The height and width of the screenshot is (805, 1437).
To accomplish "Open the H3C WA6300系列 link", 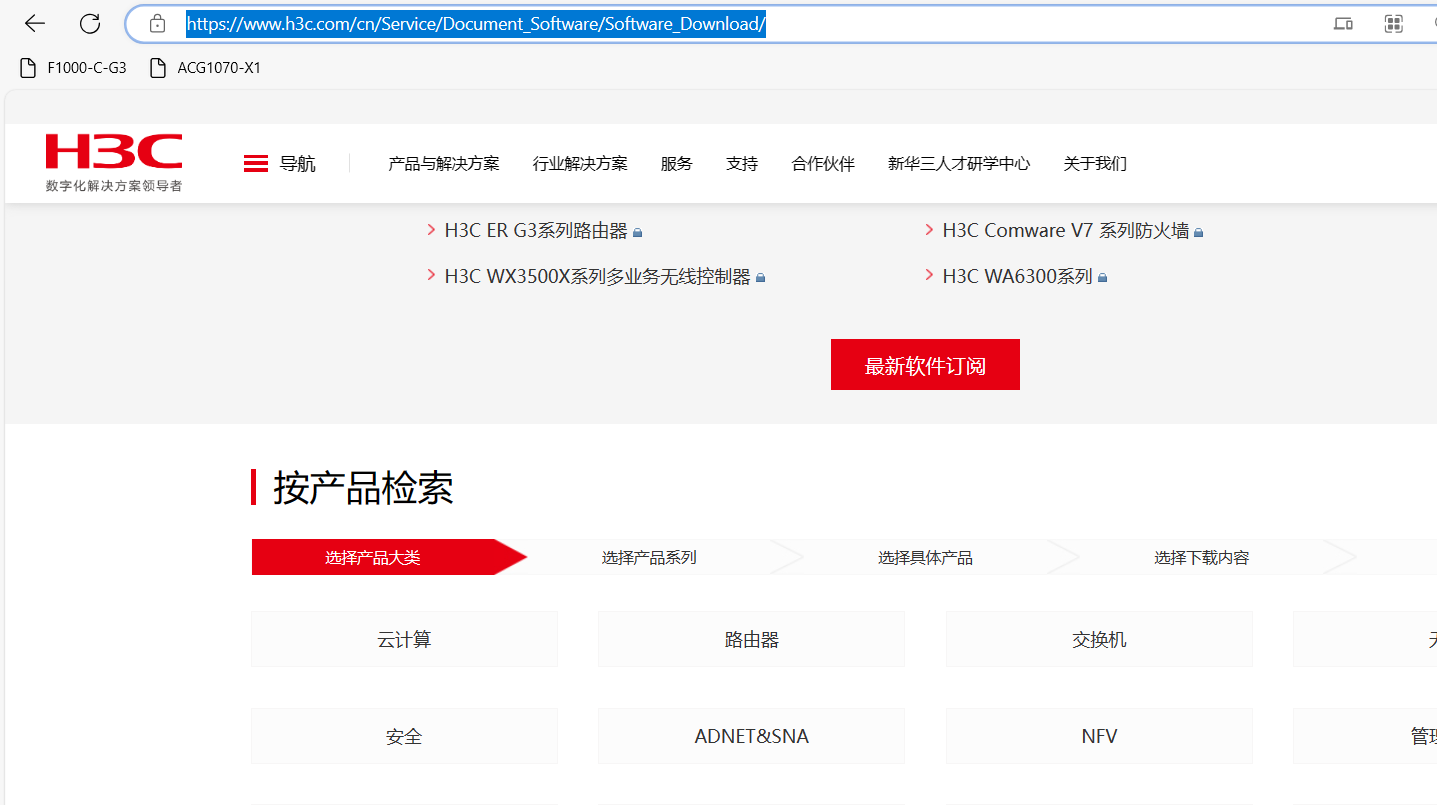I will [x=1017, y=276].
